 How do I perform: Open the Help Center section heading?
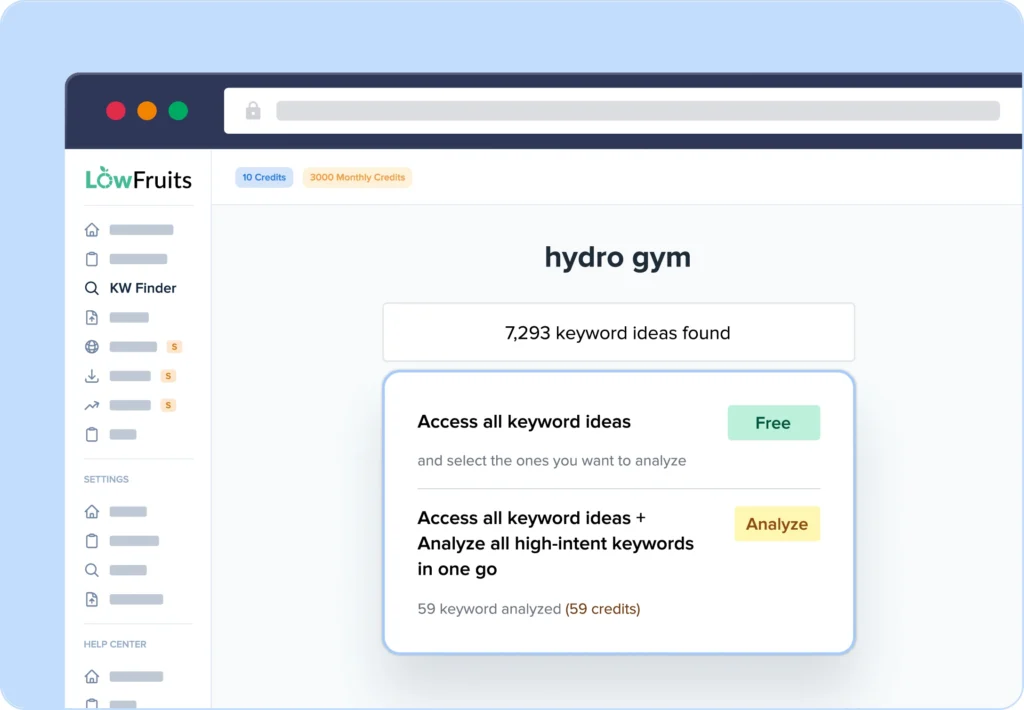click(x=114, y=644)
